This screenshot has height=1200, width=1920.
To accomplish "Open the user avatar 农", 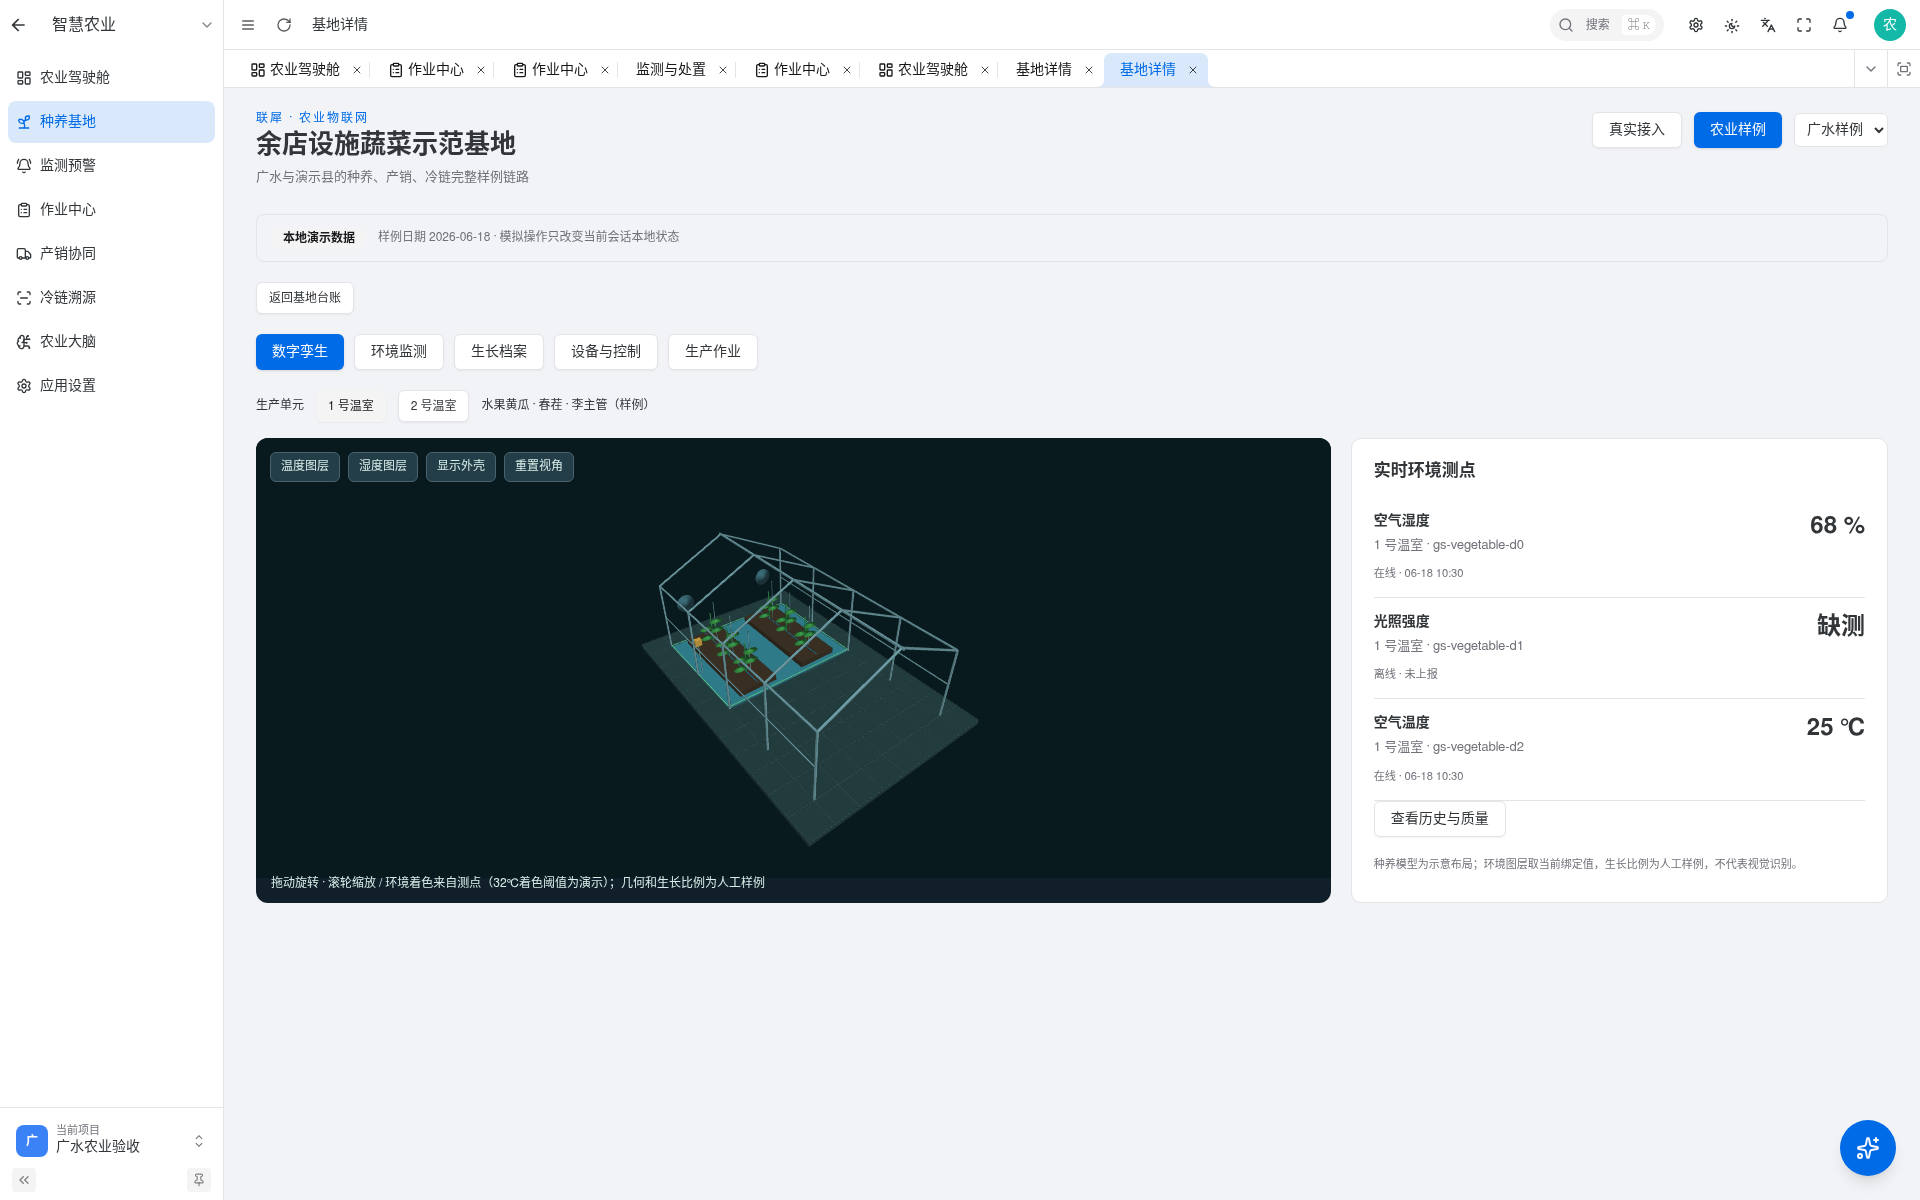I will [1889, 25].
